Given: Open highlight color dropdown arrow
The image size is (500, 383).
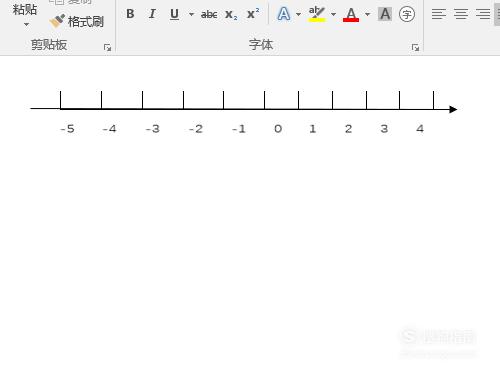Looking at the screenshot, I should tap(333, 14).
